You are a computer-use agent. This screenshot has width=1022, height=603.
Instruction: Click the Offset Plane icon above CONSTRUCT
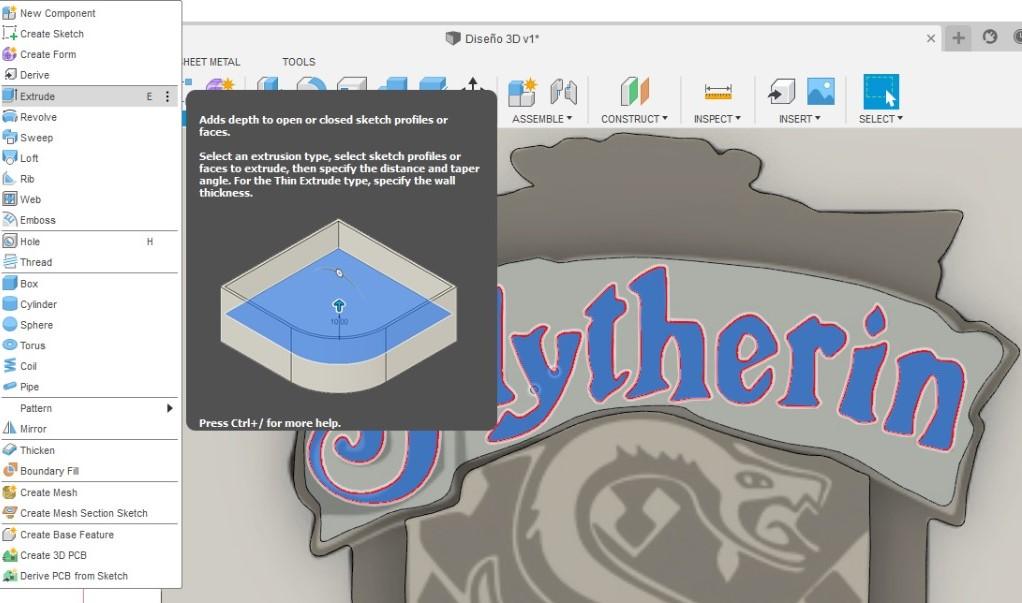[634, 91]
